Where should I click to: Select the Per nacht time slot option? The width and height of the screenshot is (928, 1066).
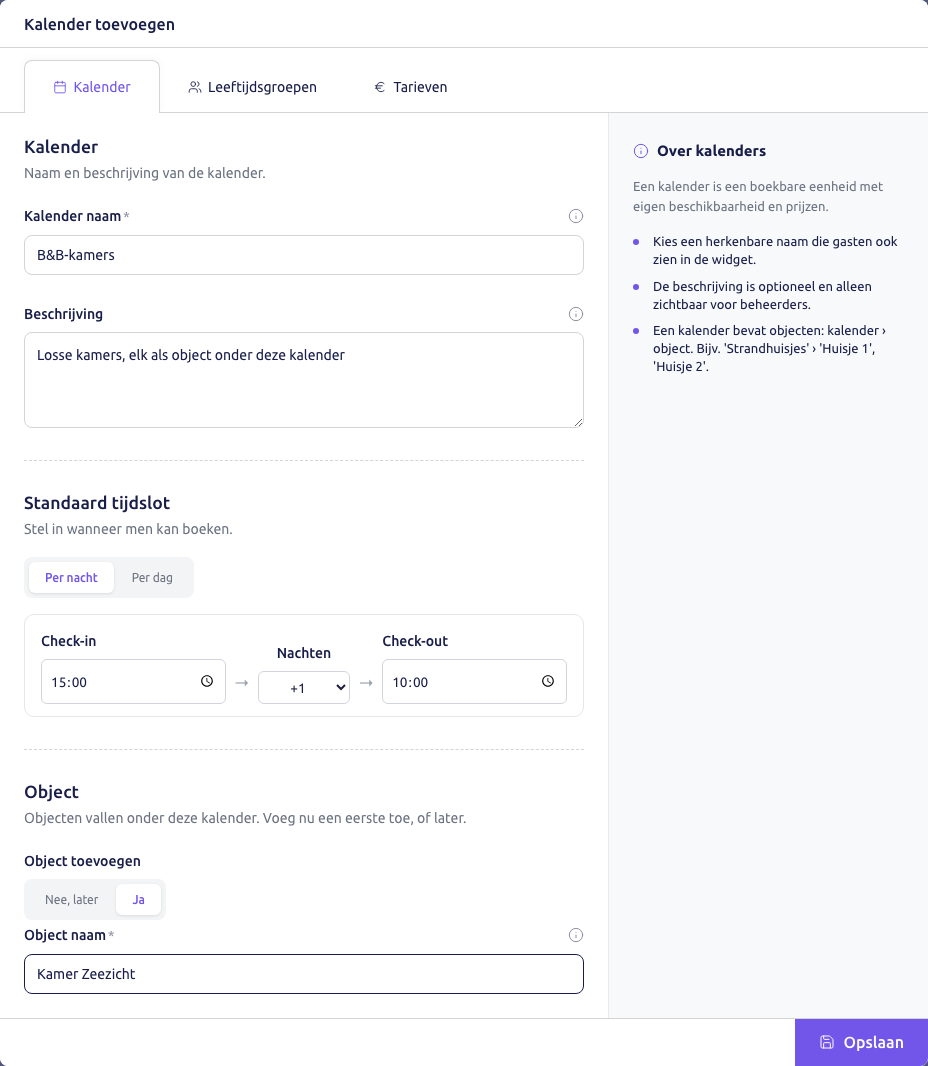click(71, 578)
